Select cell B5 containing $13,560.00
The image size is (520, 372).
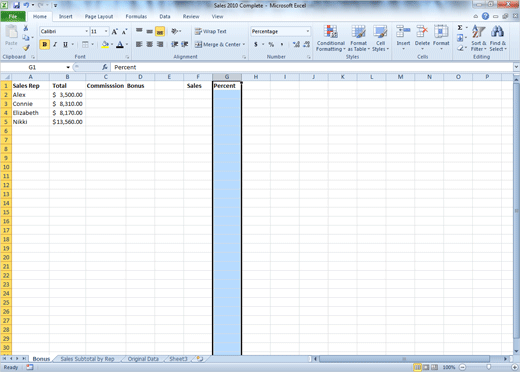pos(67,122)
